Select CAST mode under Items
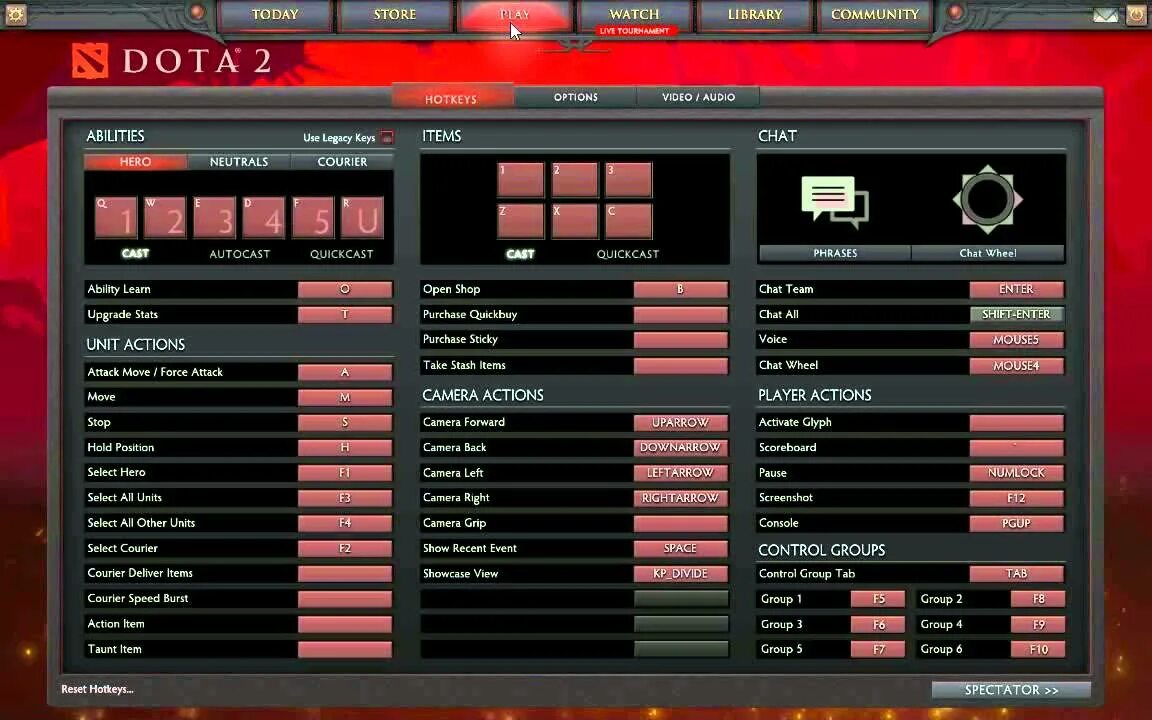This screenshot has height=720, width=1152. tap(520, 254)
